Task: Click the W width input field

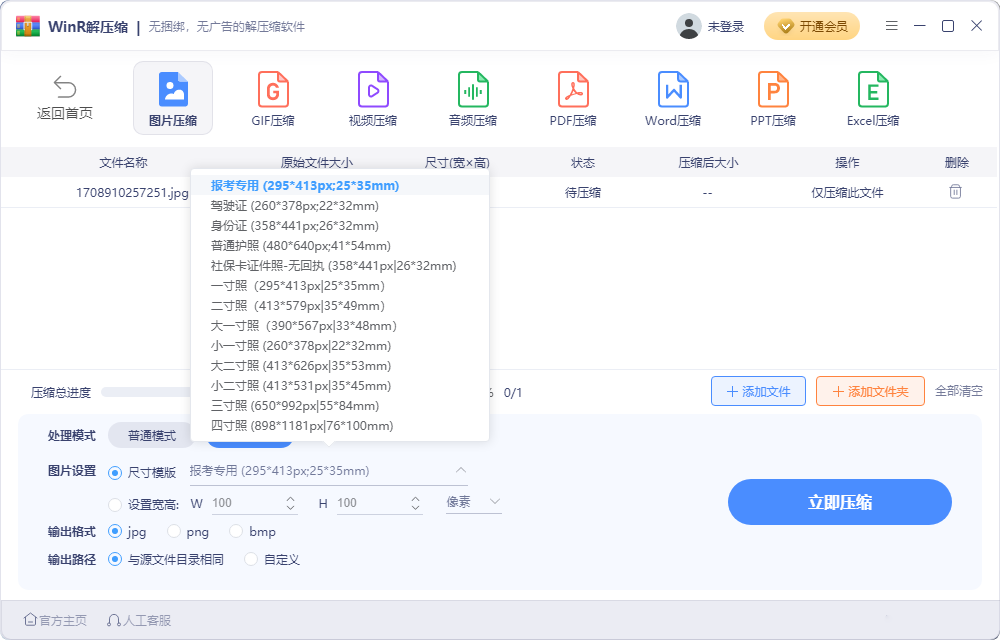Action: tap(245, 503)
